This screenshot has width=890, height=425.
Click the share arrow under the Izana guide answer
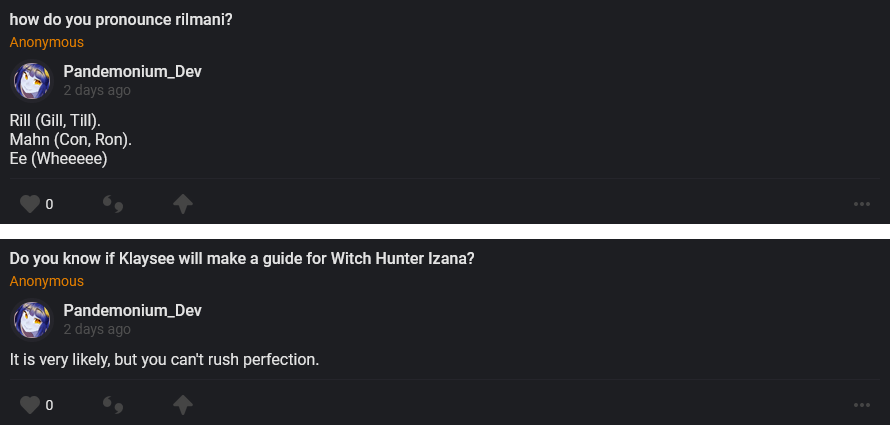point(182,405)
